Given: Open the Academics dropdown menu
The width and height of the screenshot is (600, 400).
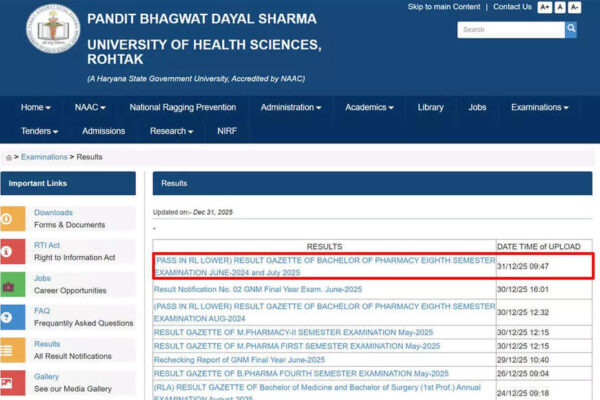Looking at the screenshot, I should (369, 108).
